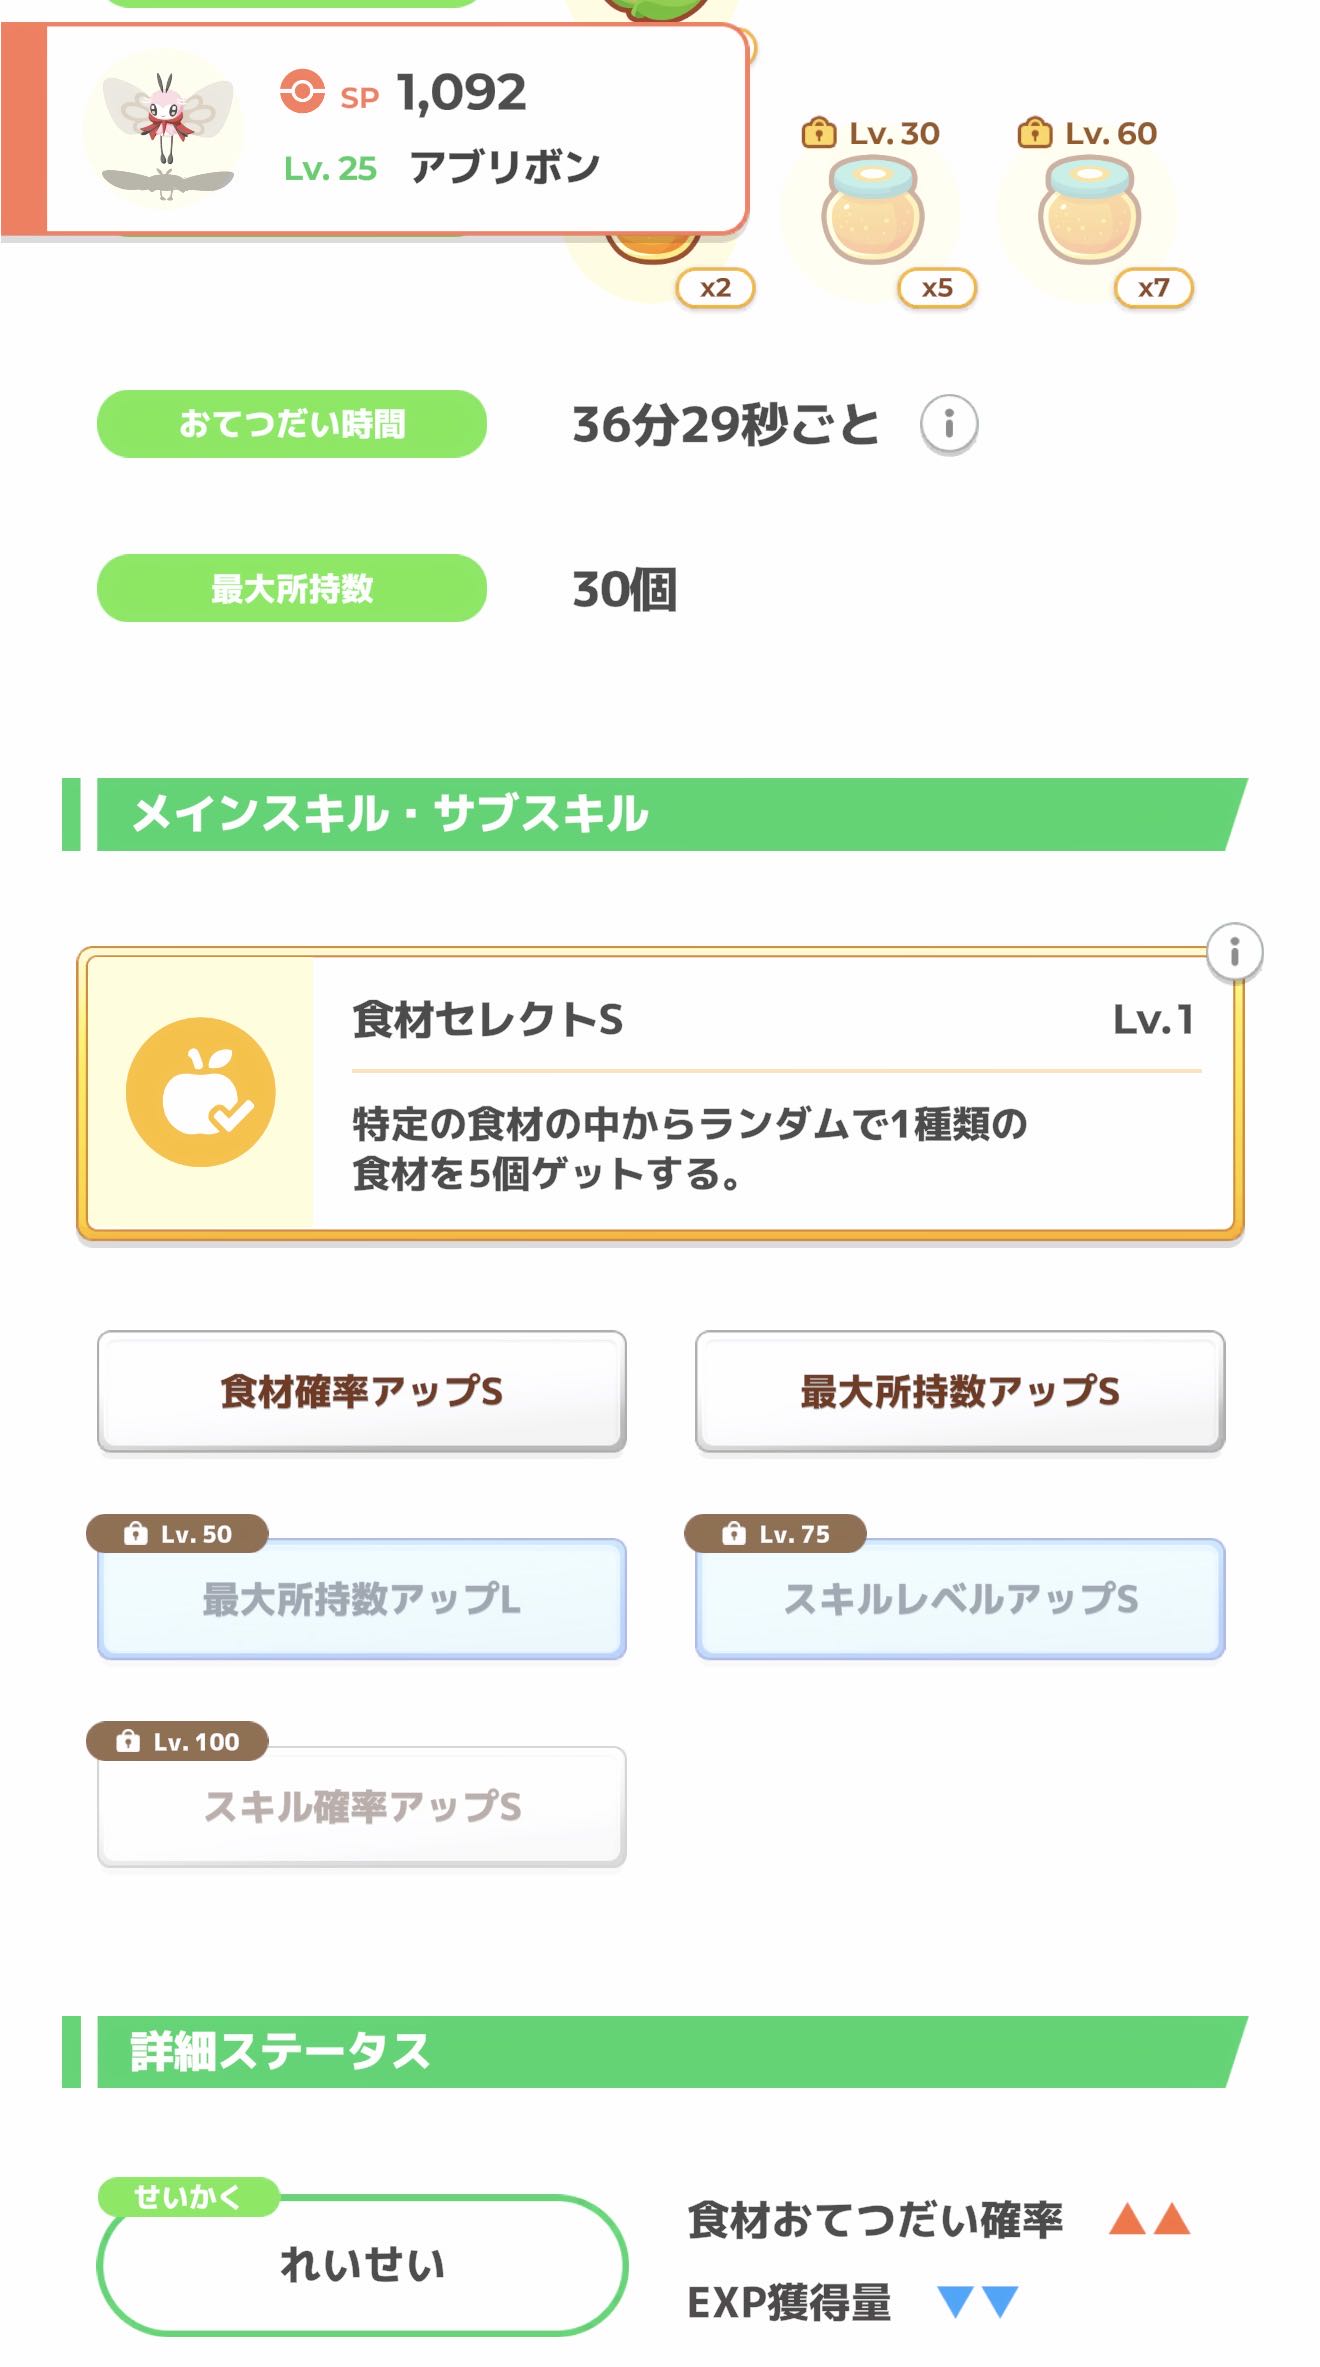Viewport: 1320px width, 2367px height.
Task: Tap the apple ingredient-select skill icon
Action: pyautogui.click(x=201, y=1092)
